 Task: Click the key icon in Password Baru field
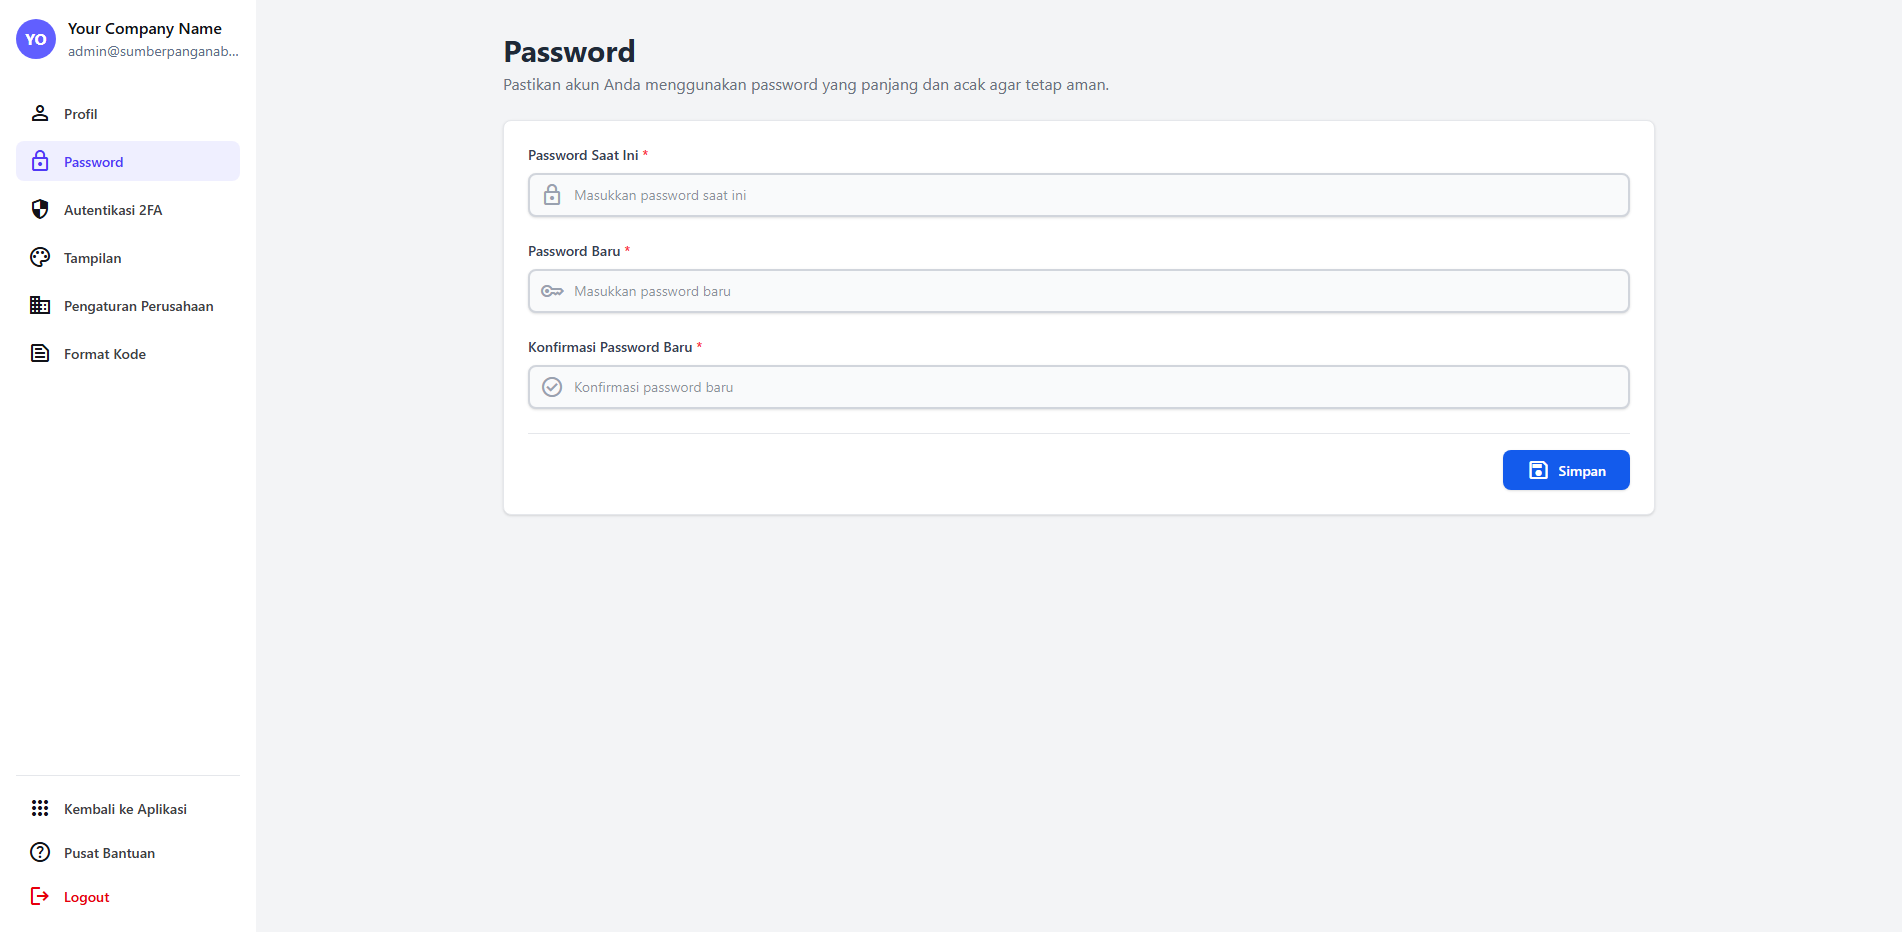pyautogui.click(x=551, y=291)
